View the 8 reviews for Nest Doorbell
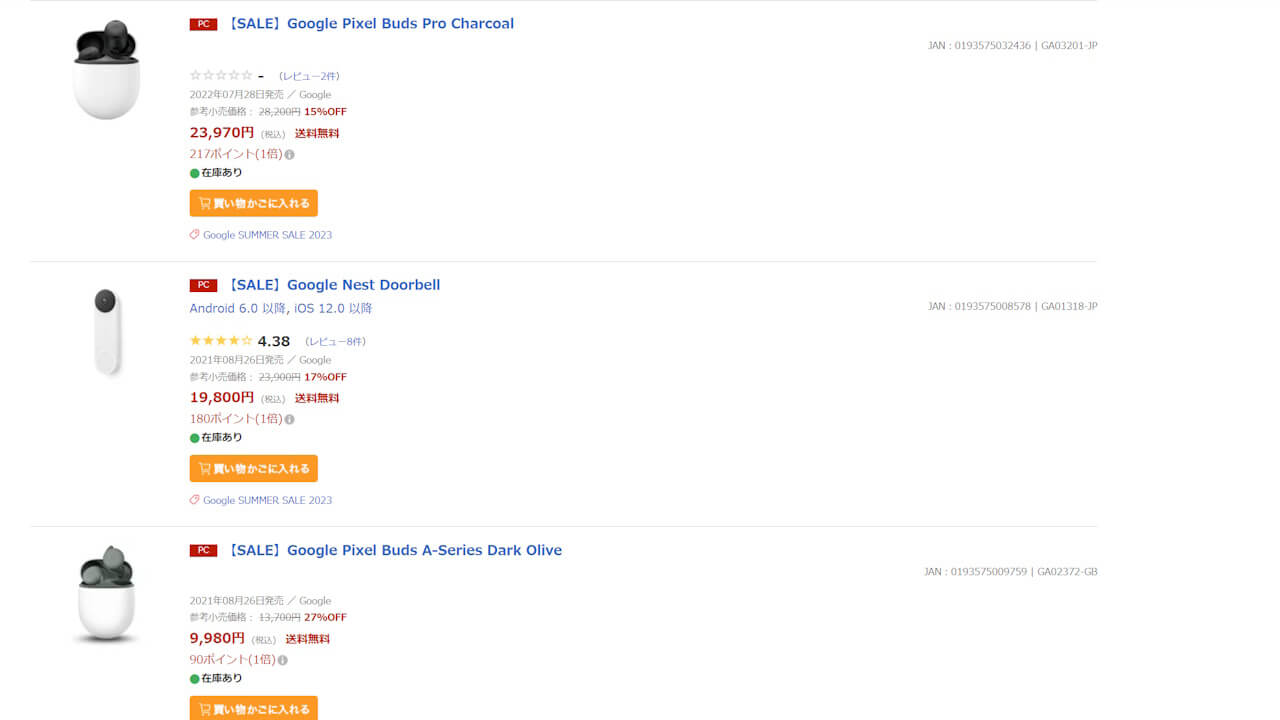 coord(335,342)
